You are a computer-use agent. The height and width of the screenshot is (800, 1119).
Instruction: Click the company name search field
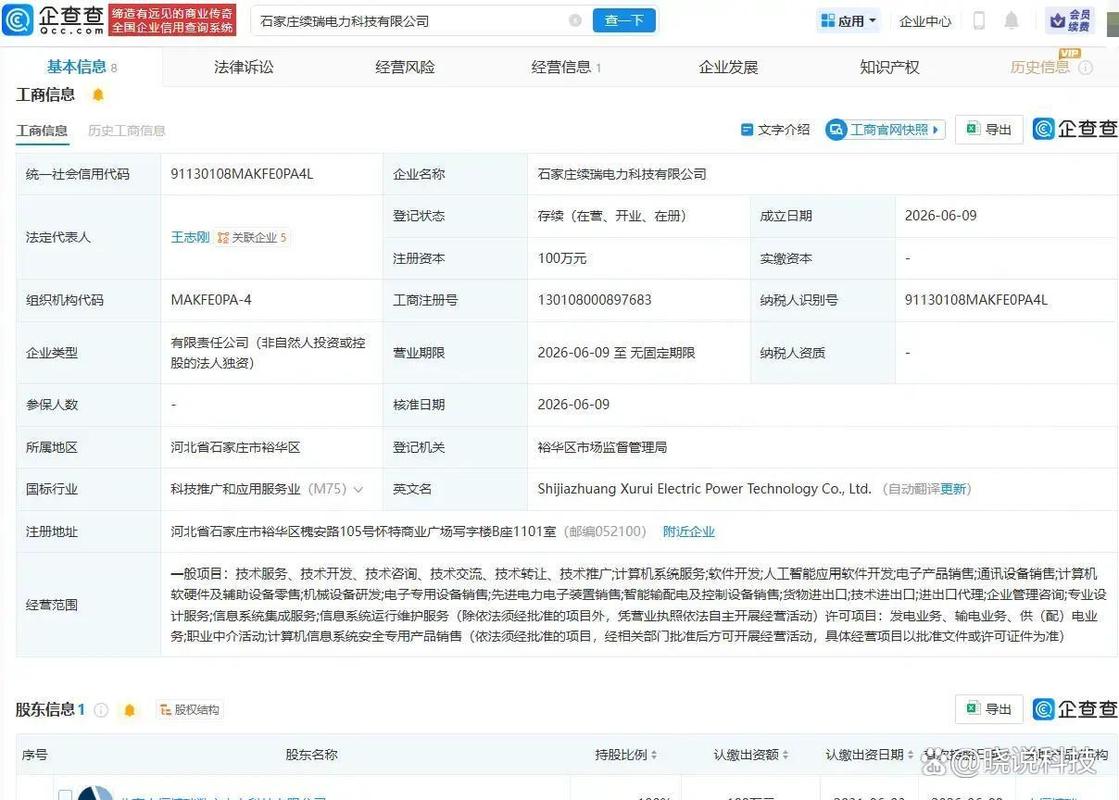coord(414,21)
